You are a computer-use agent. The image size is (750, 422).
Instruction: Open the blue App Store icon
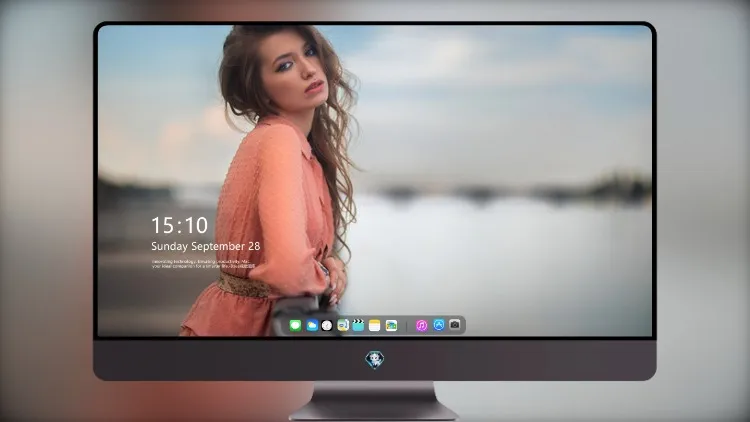(439, 325)
